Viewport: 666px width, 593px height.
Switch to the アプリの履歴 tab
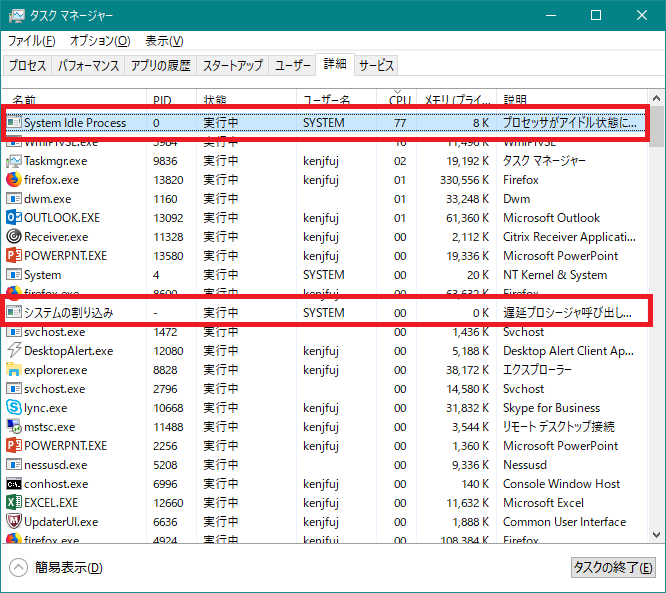[161, 65]
